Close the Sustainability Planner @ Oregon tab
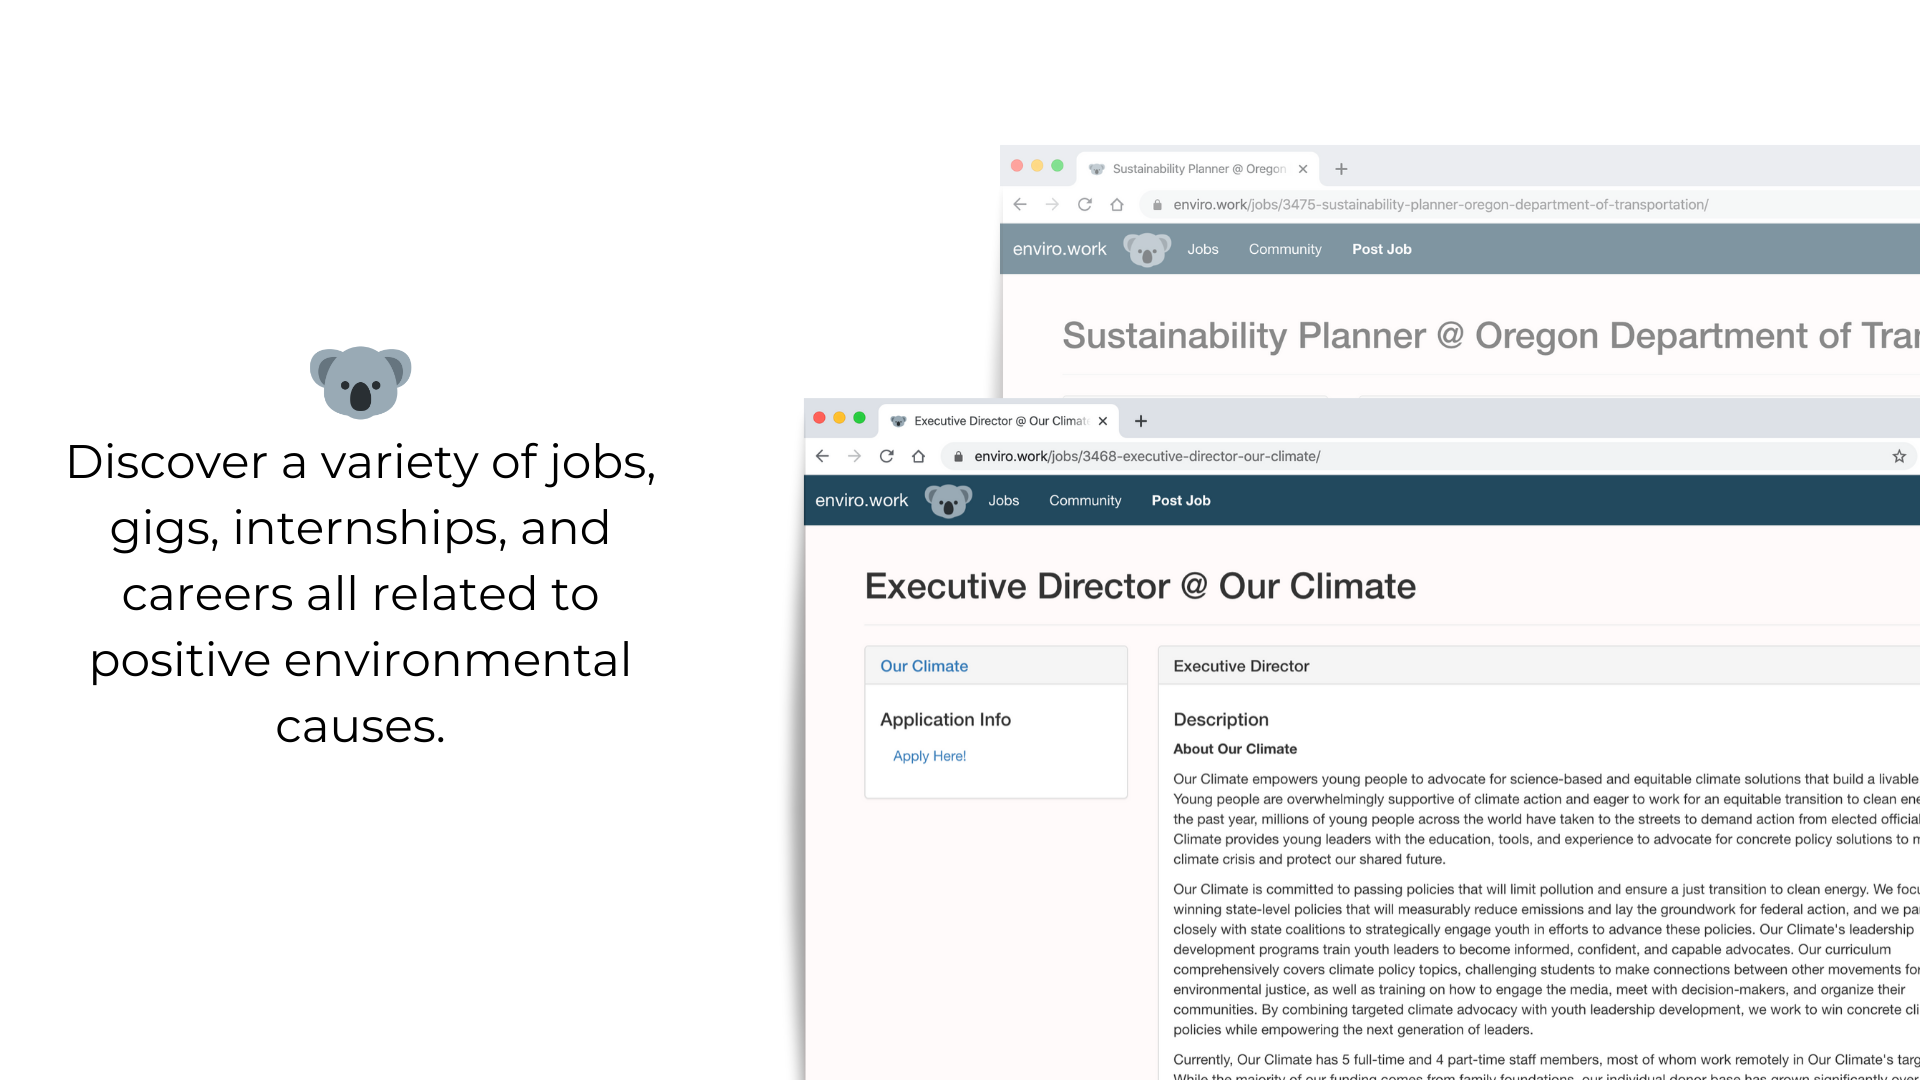 tap(1303, 169)
